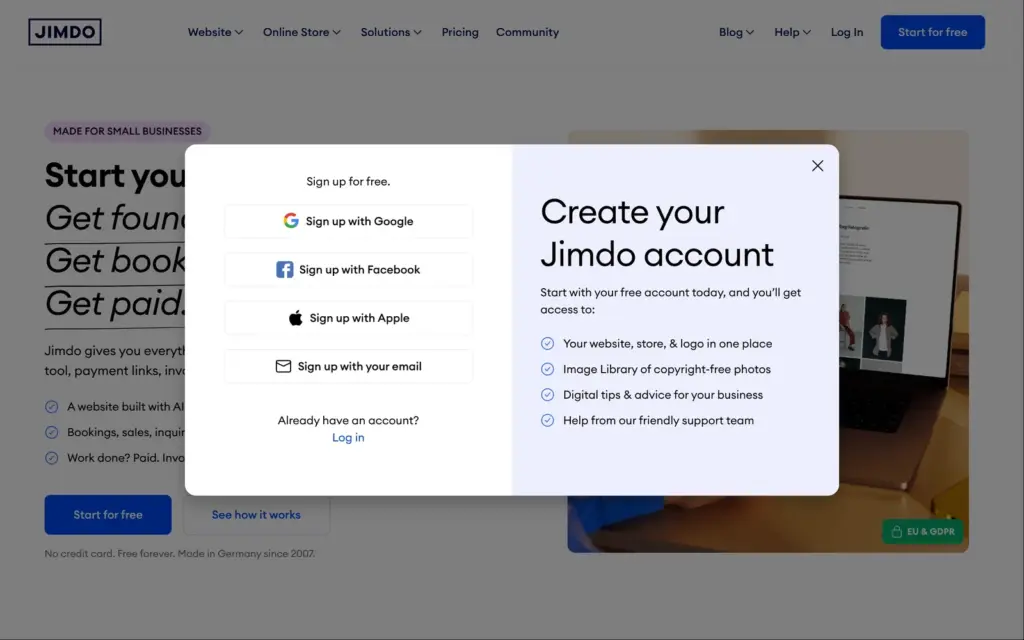The image size is (1024, 640).
Task: Expand the Website menu
Action: pyautogui.click(x=215, y=32)
